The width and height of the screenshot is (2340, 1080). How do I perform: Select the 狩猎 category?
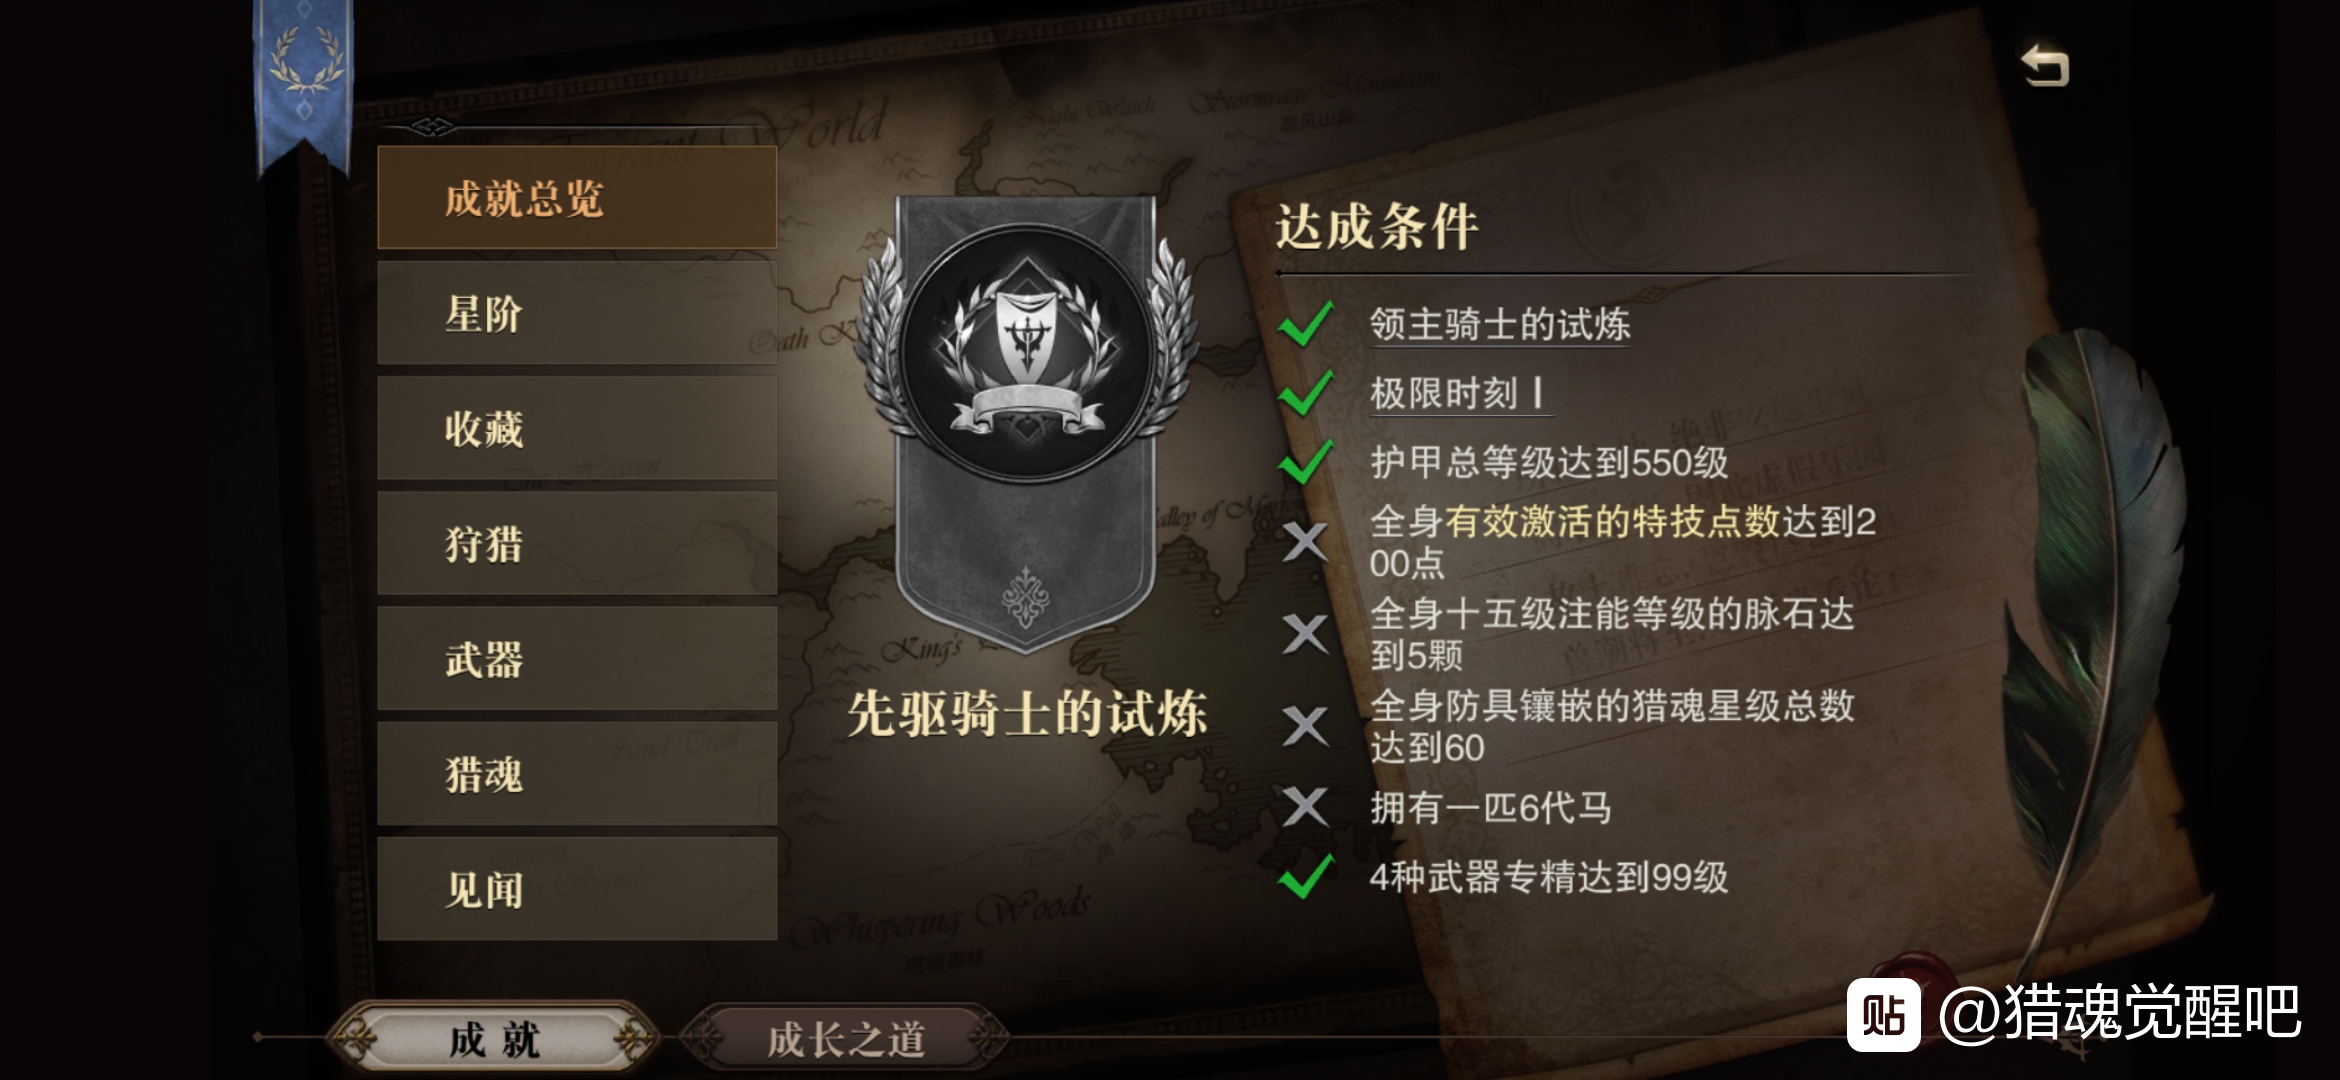click(x=577, y=543)
